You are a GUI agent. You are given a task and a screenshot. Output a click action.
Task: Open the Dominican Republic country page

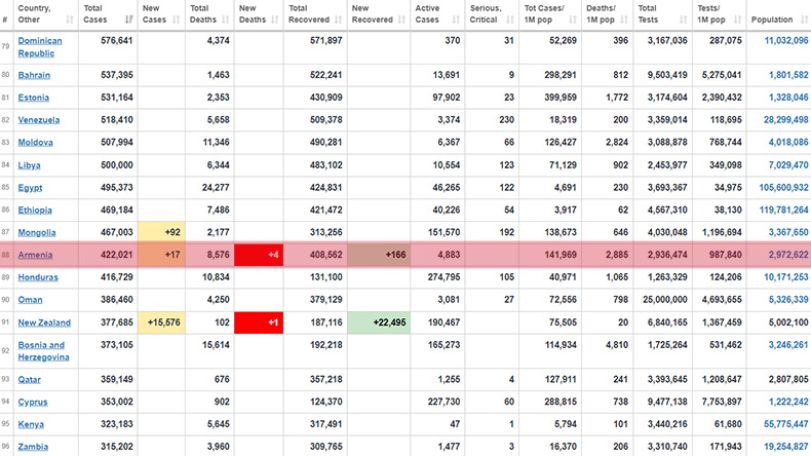coord(40,47)
